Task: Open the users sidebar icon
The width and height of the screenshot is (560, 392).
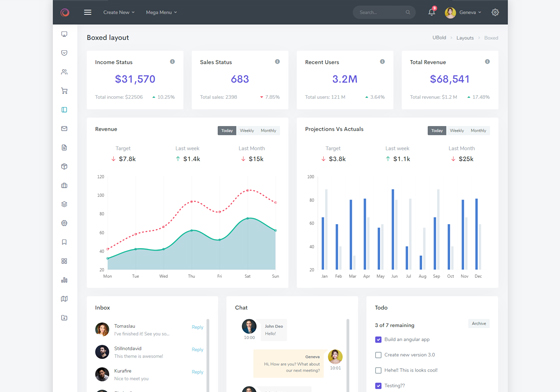Action: click(64, 72)
